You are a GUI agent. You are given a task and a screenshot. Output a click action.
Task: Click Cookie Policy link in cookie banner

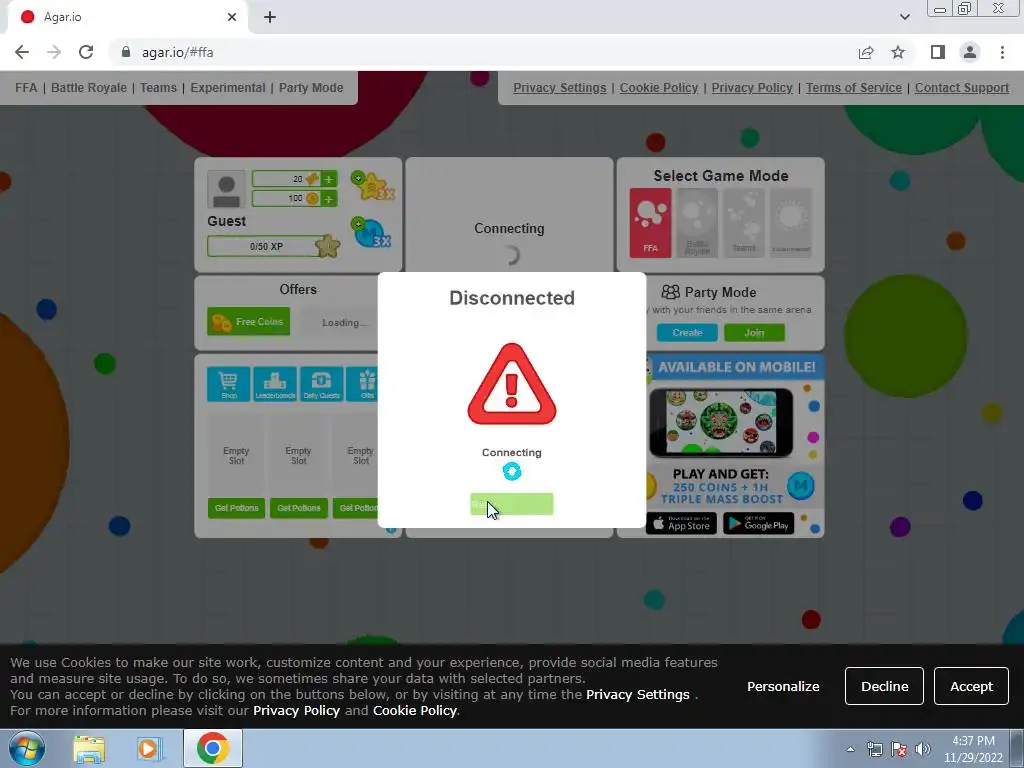[415, 711]
